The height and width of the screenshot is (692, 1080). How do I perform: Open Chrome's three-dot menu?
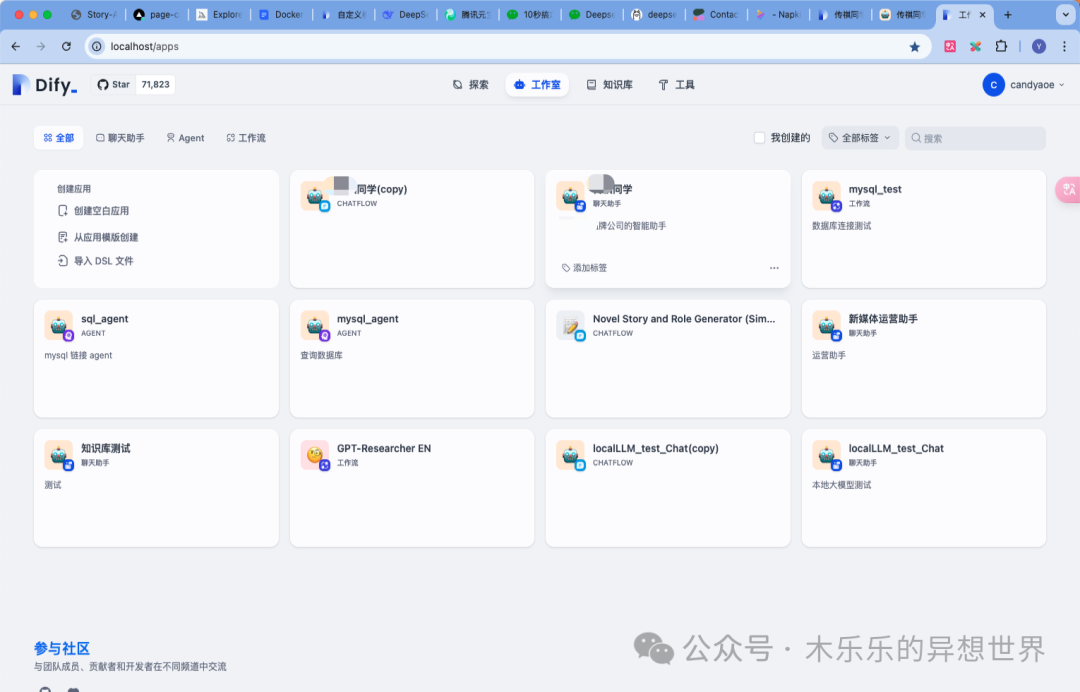1064,46
